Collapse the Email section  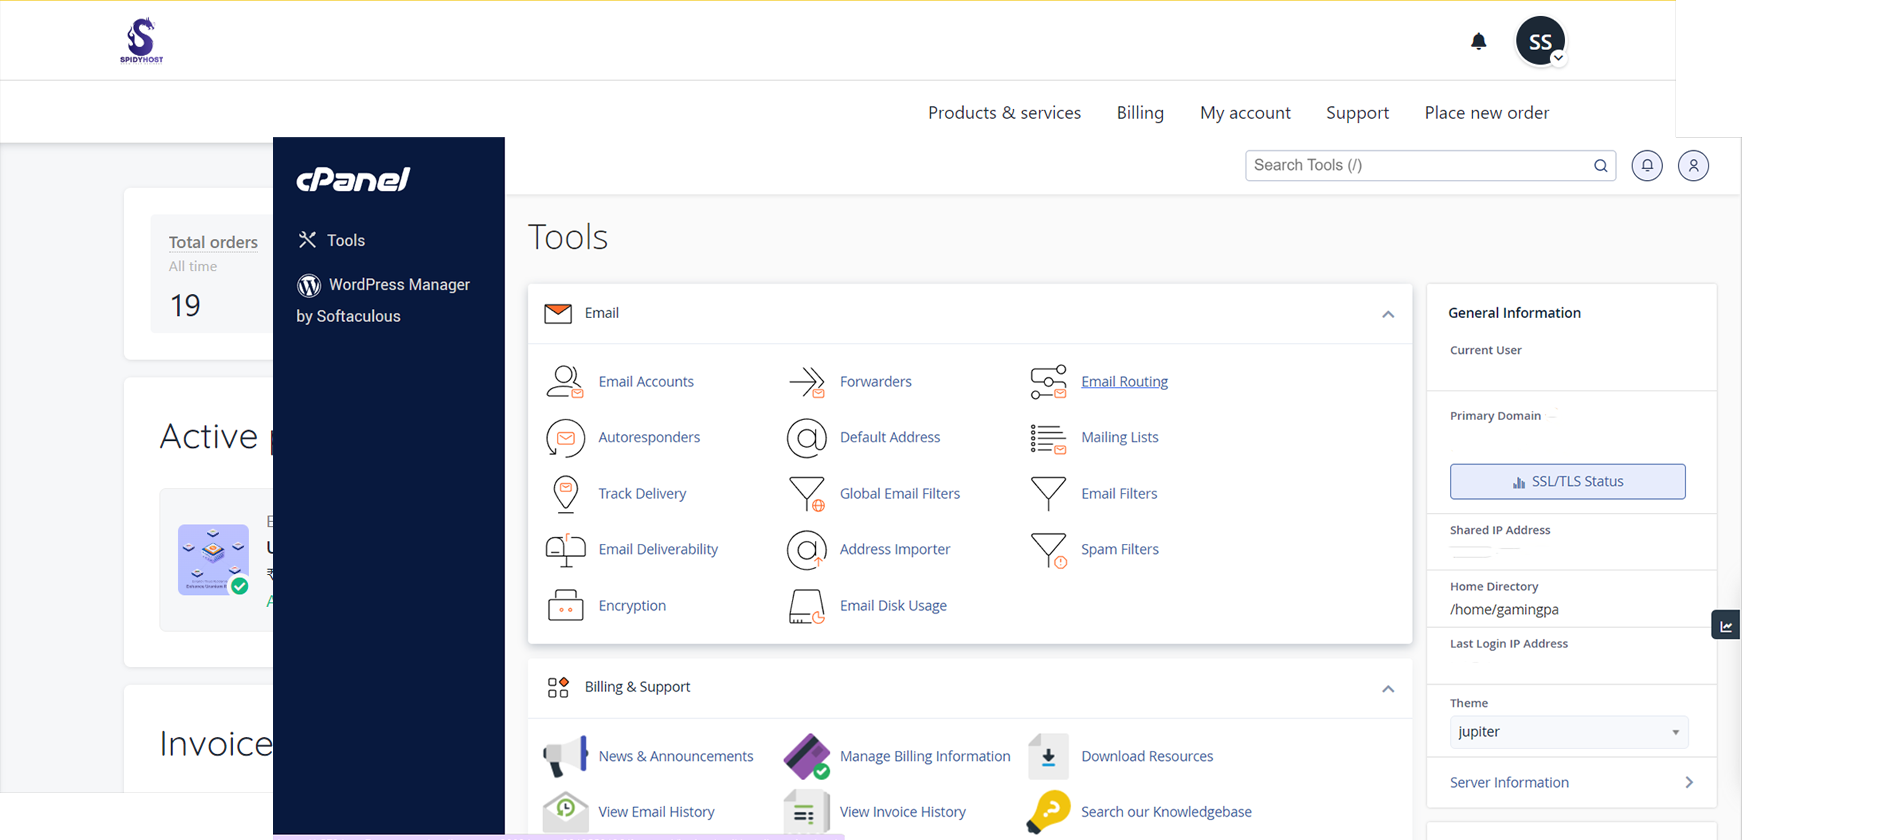(x=1388, y=314)
